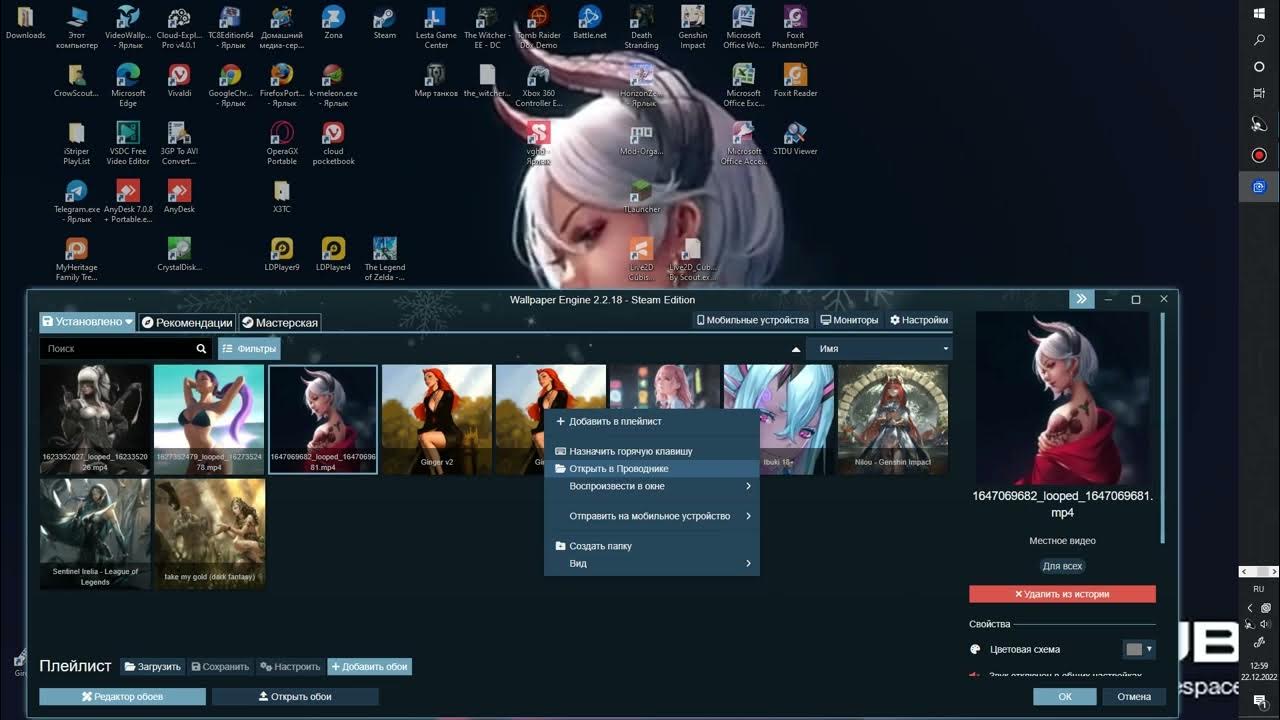Open the Telegram.exe shortcut
1280x720 pixels.
coord(77,201)
